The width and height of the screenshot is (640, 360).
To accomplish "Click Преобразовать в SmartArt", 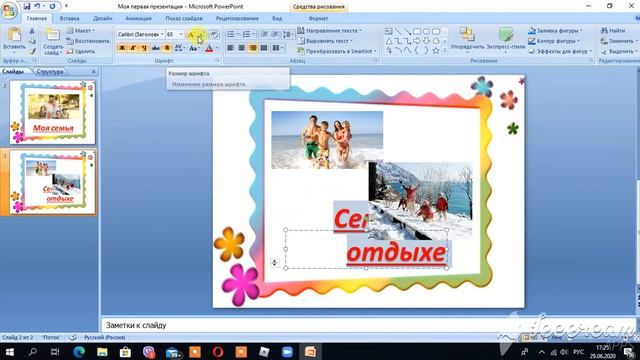I will [x=337, y=51].
